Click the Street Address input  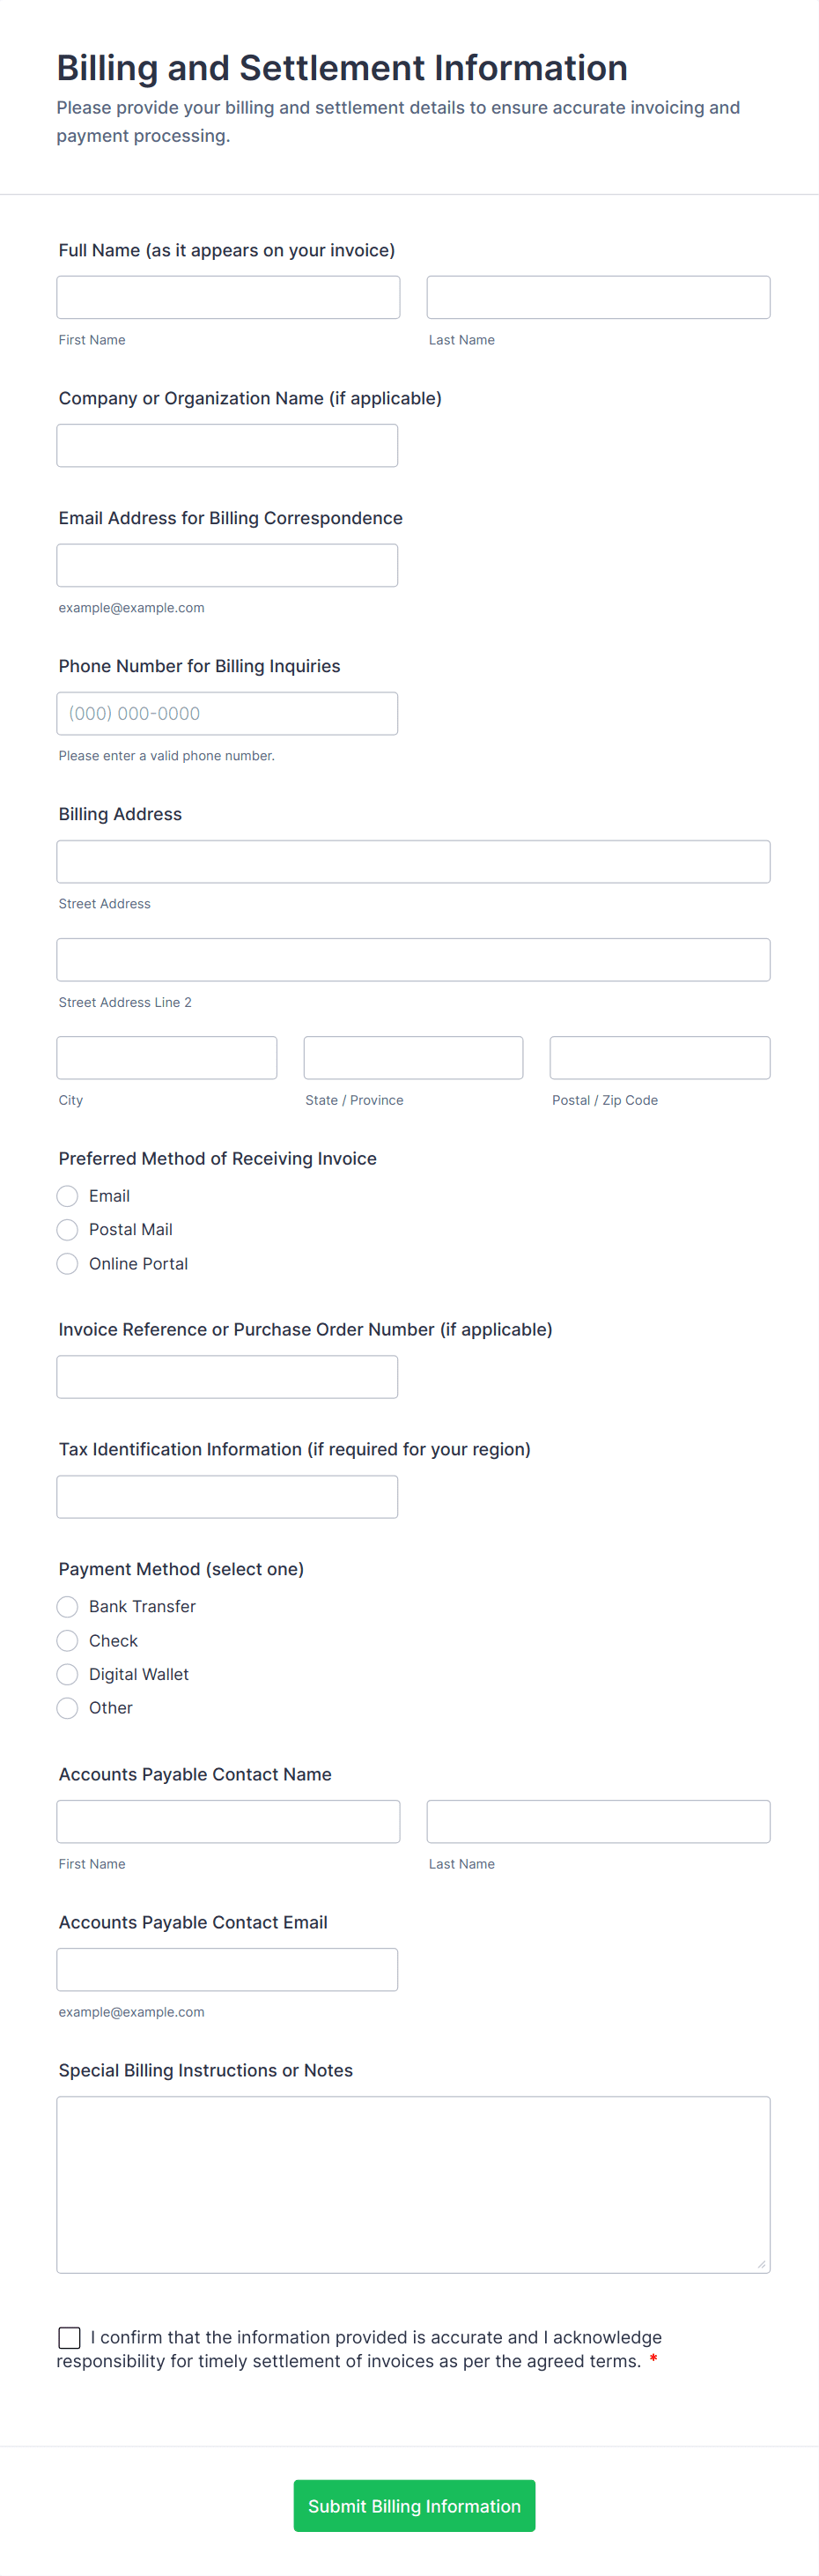[x=413, y=862]
